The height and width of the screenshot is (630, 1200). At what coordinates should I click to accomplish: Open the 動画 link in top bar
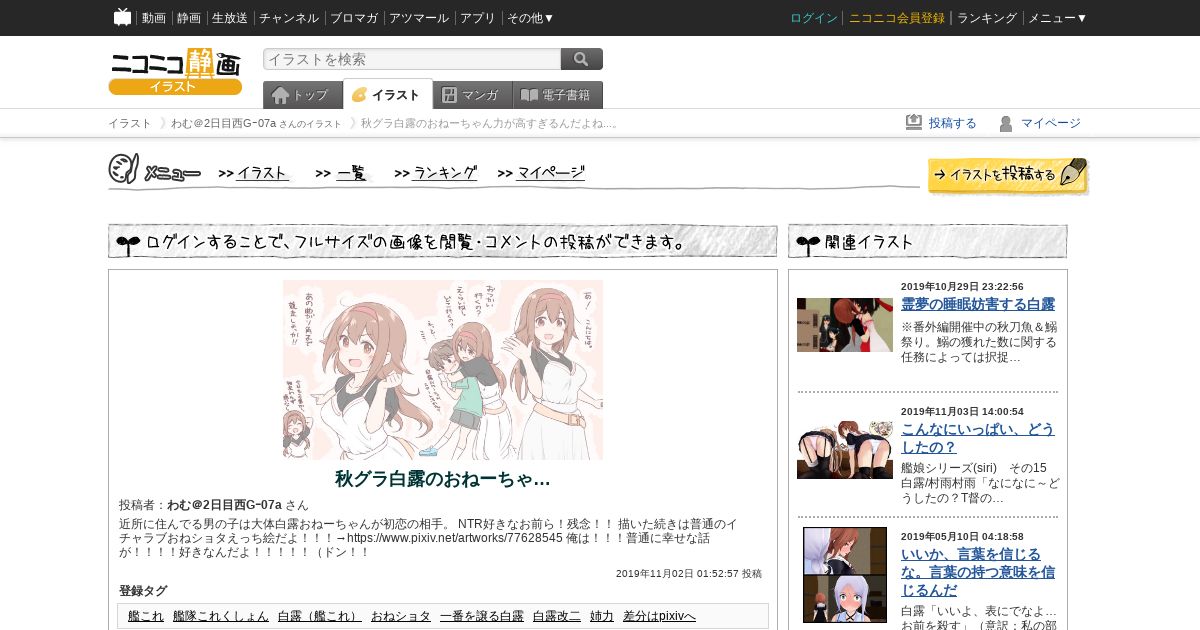pos(154,18)
